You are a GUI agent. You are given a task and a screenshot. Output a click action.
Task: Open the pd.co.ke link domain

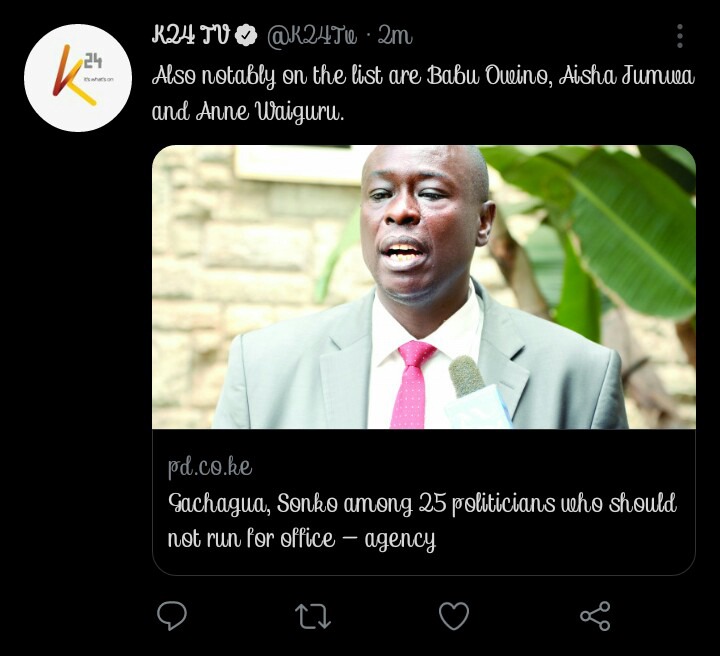point(210,467)
